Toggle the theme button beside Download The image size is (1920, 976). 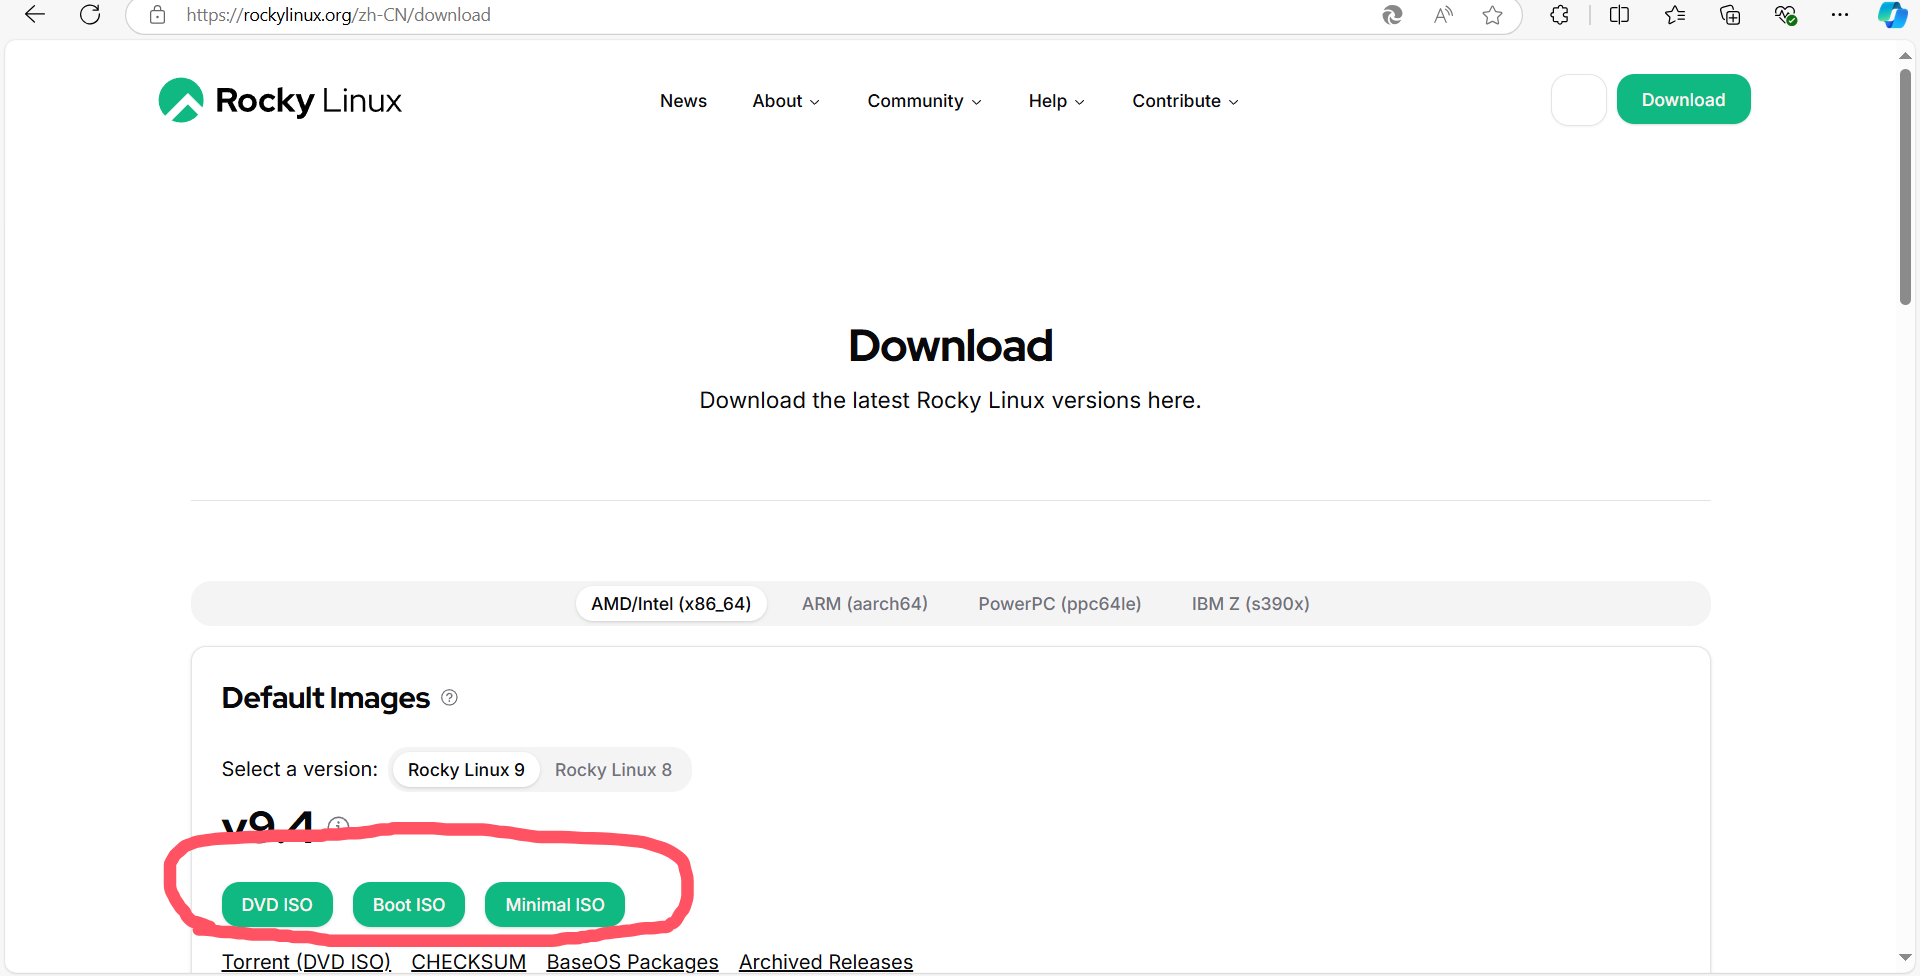(1579, 100)
